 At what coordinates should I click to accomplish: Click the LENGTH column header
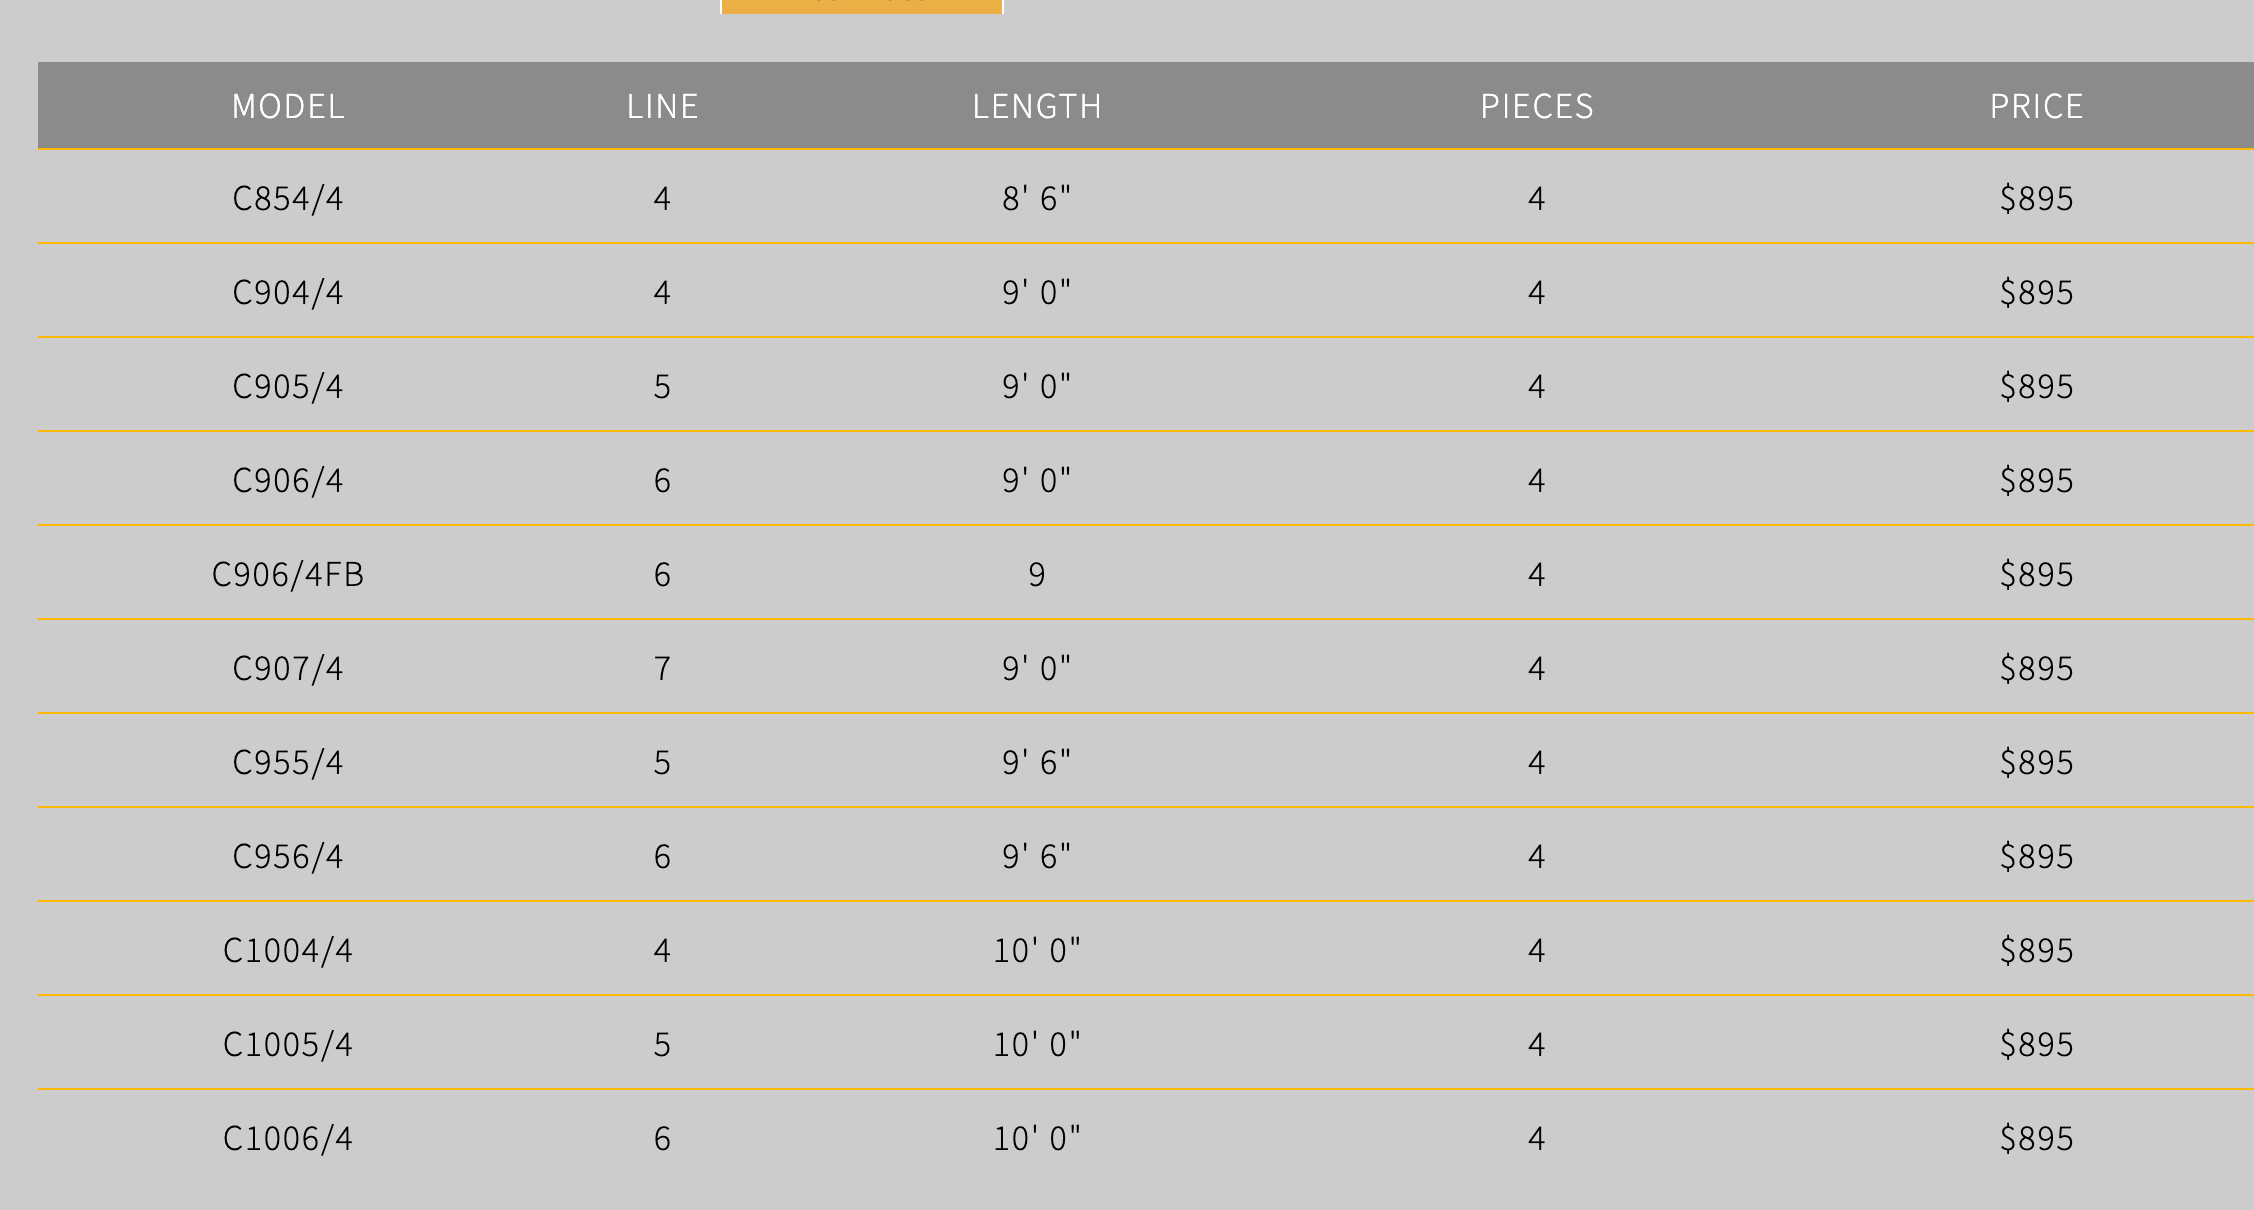(x=1037, y=106)
